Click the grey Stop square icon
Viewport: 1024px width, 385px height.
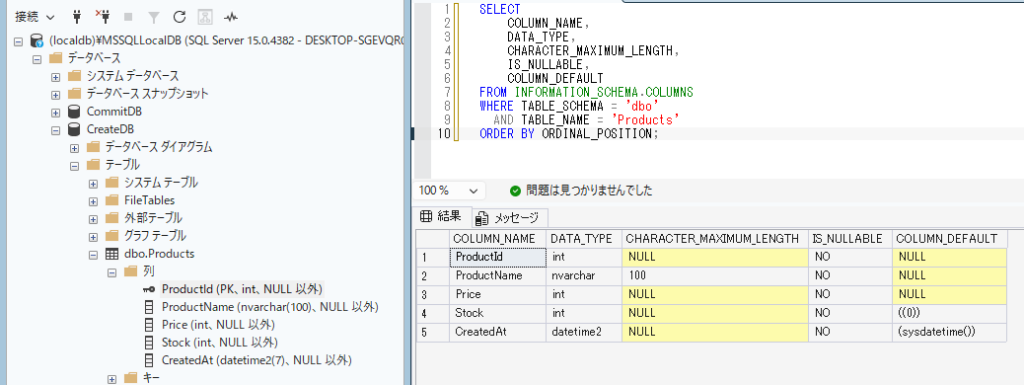tap(128, 16)
